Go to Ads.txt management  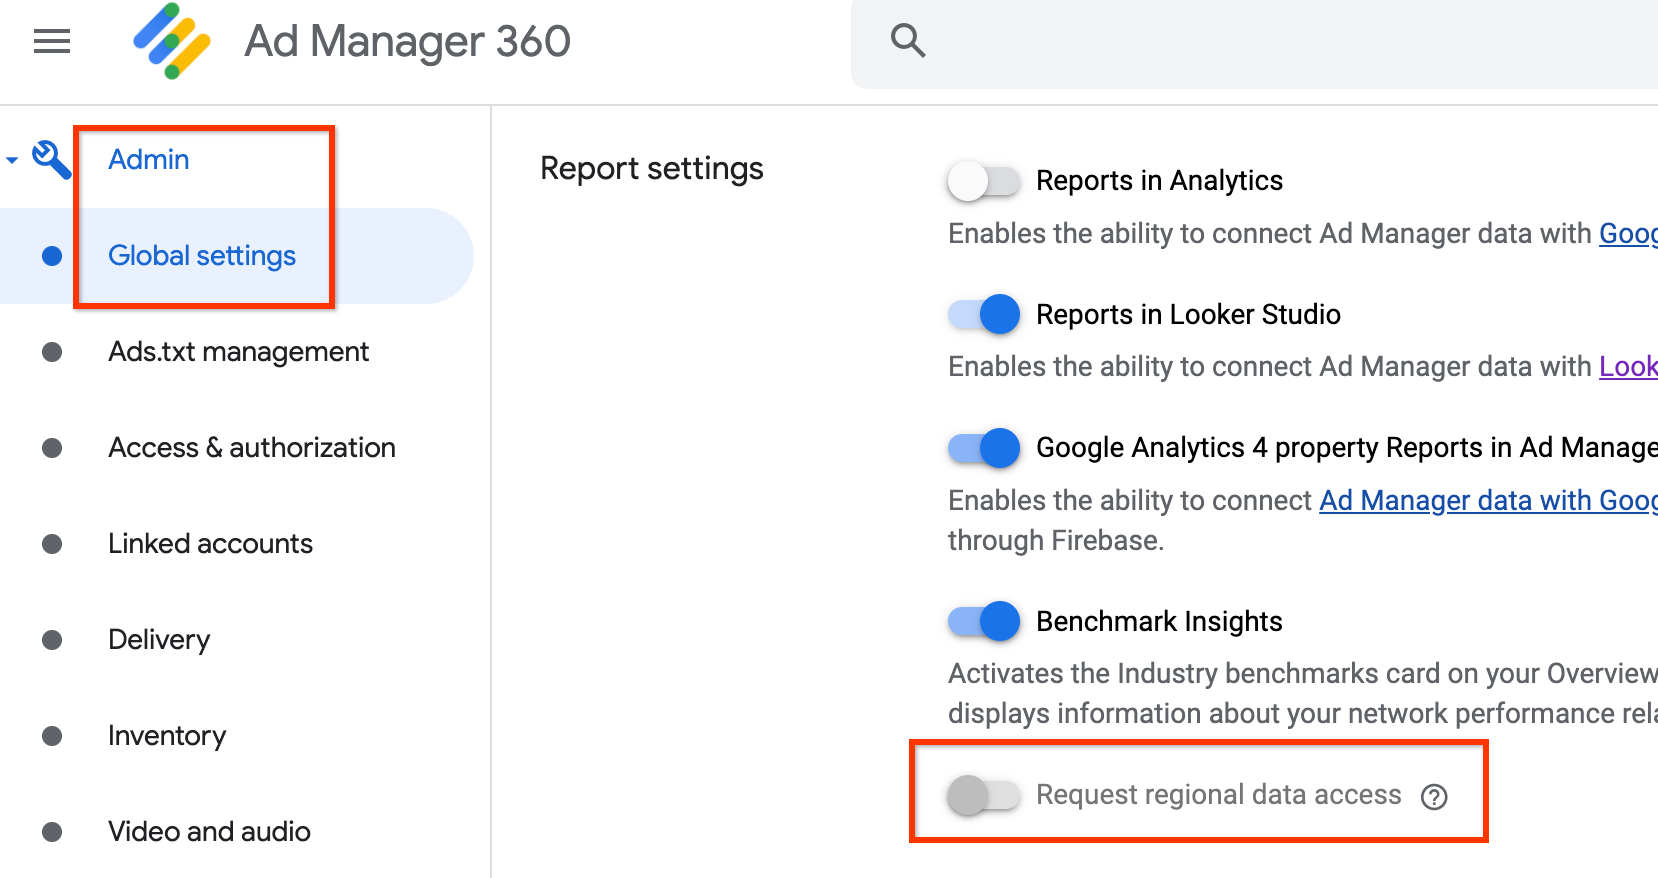pyautogui.click(x=239, y=352)
